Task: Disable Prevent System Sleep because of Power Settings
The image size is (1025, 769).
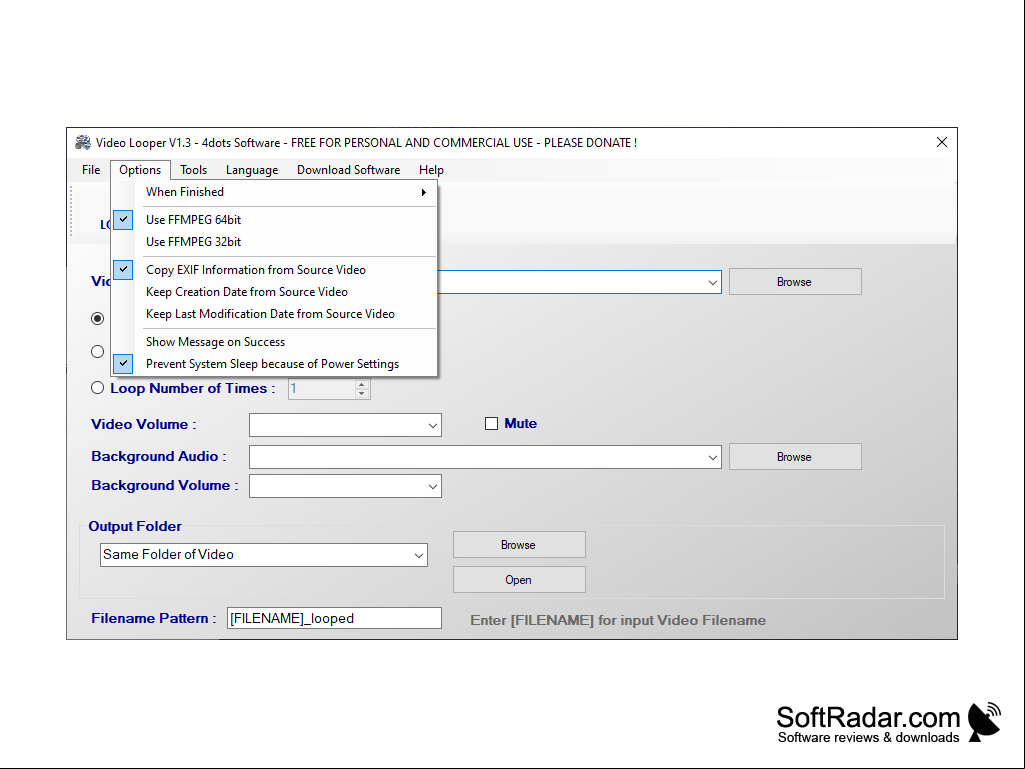Action: (x=274, y=364)
